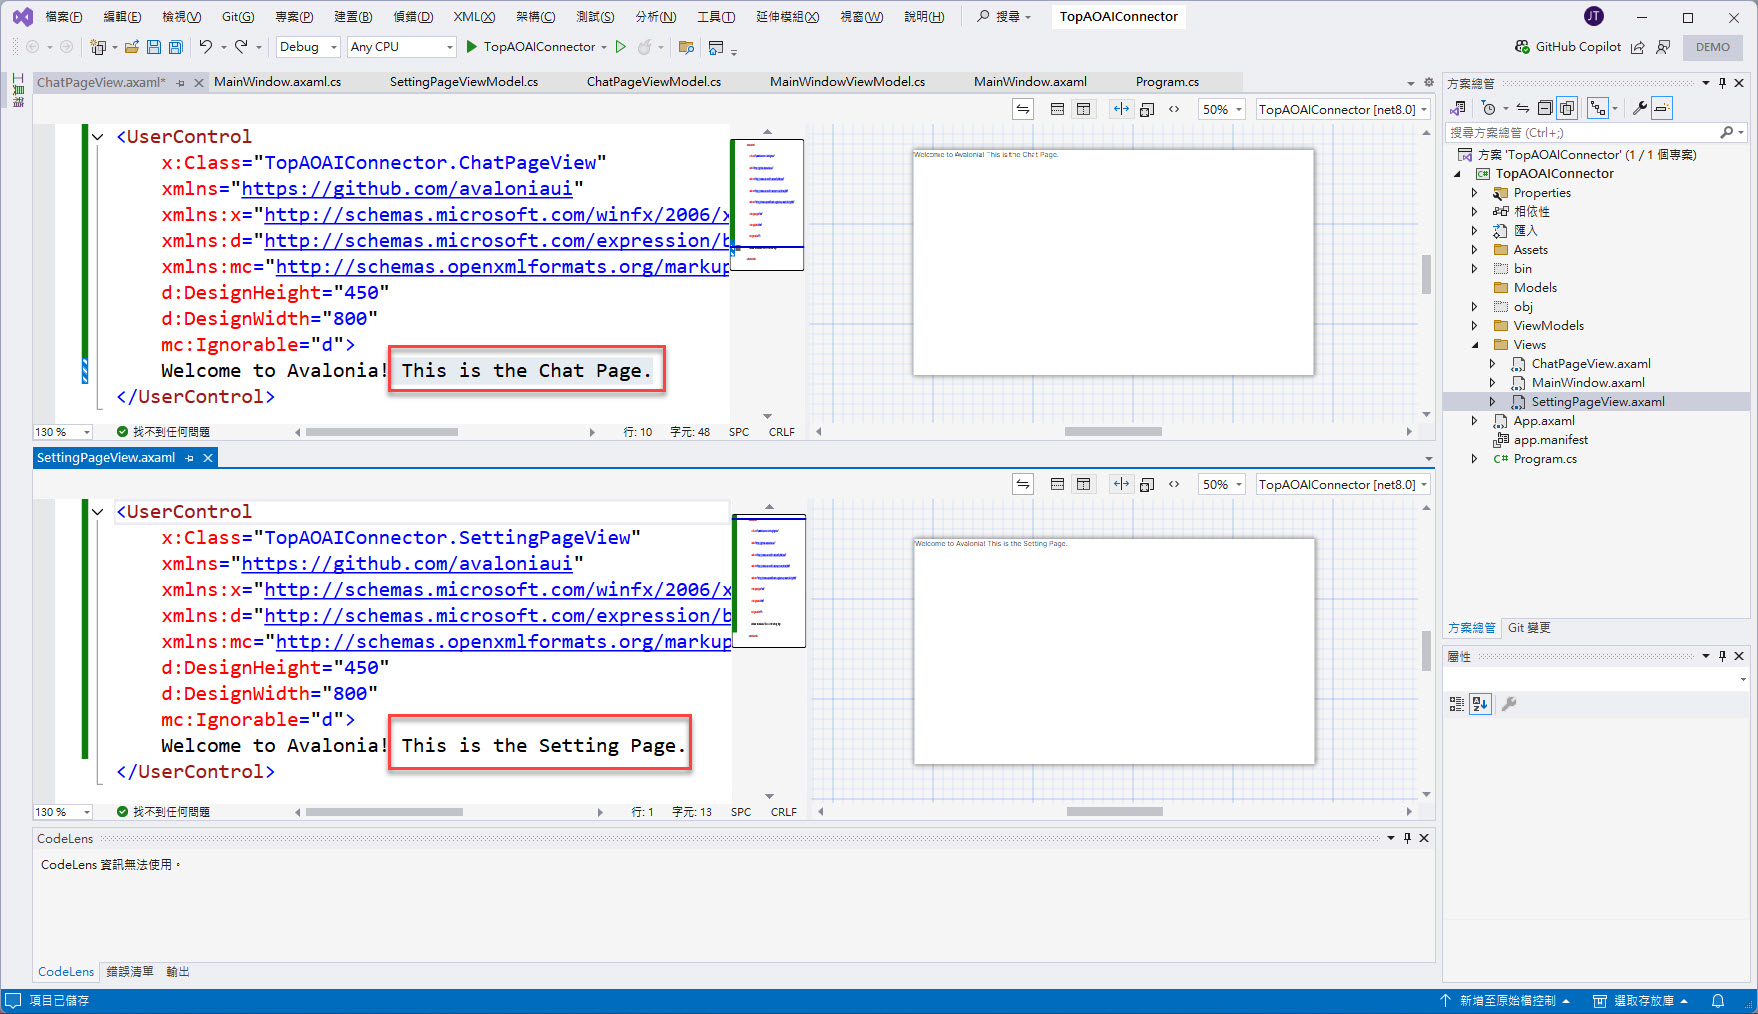
Task: Open Properties wrench icon in Solution Explorer
Action: (1639, 108)
